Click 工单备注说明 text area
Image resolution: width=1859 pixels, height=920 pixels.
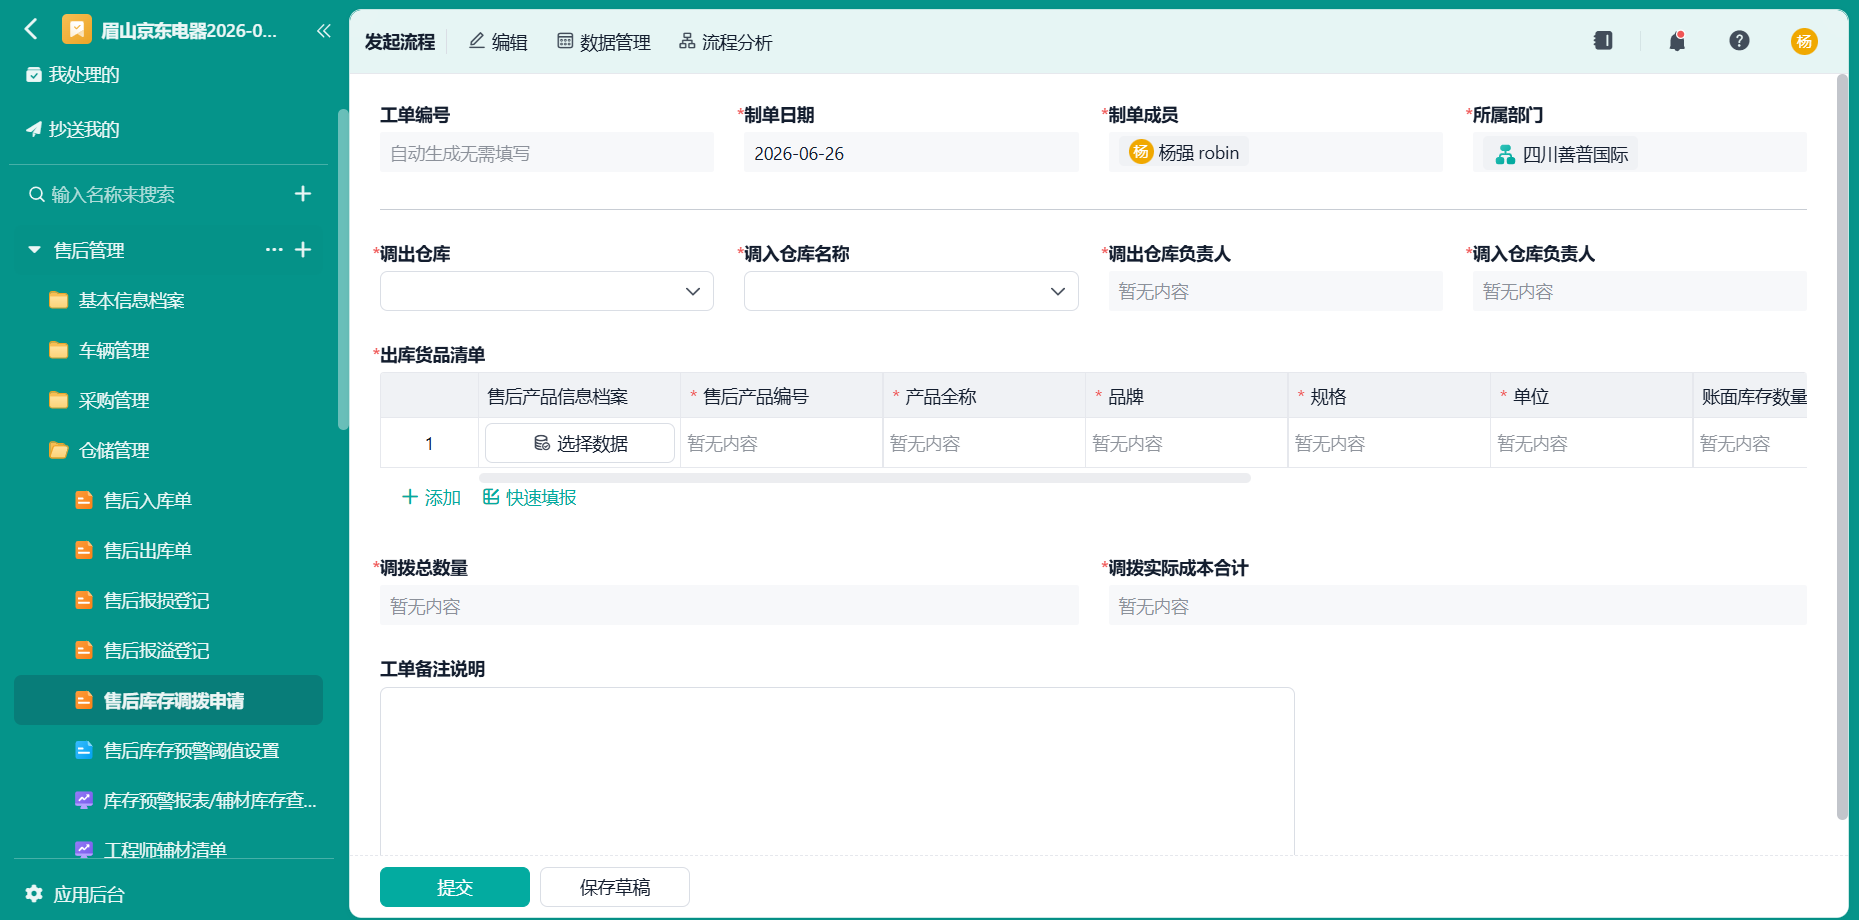coord(837,771)
